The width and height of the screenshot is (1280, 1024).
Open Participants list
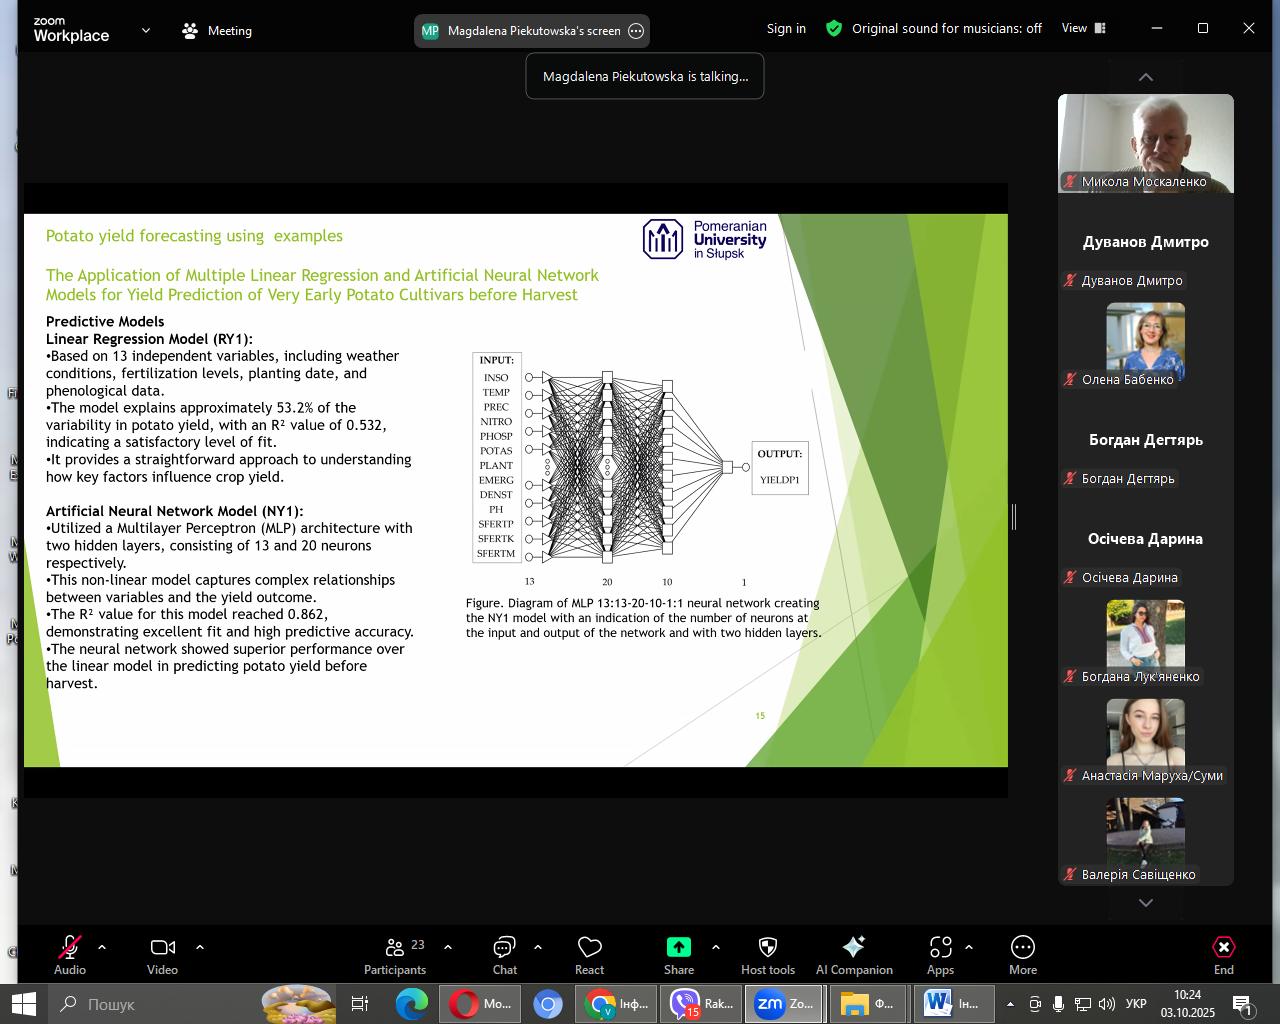[x=395, y=955]
